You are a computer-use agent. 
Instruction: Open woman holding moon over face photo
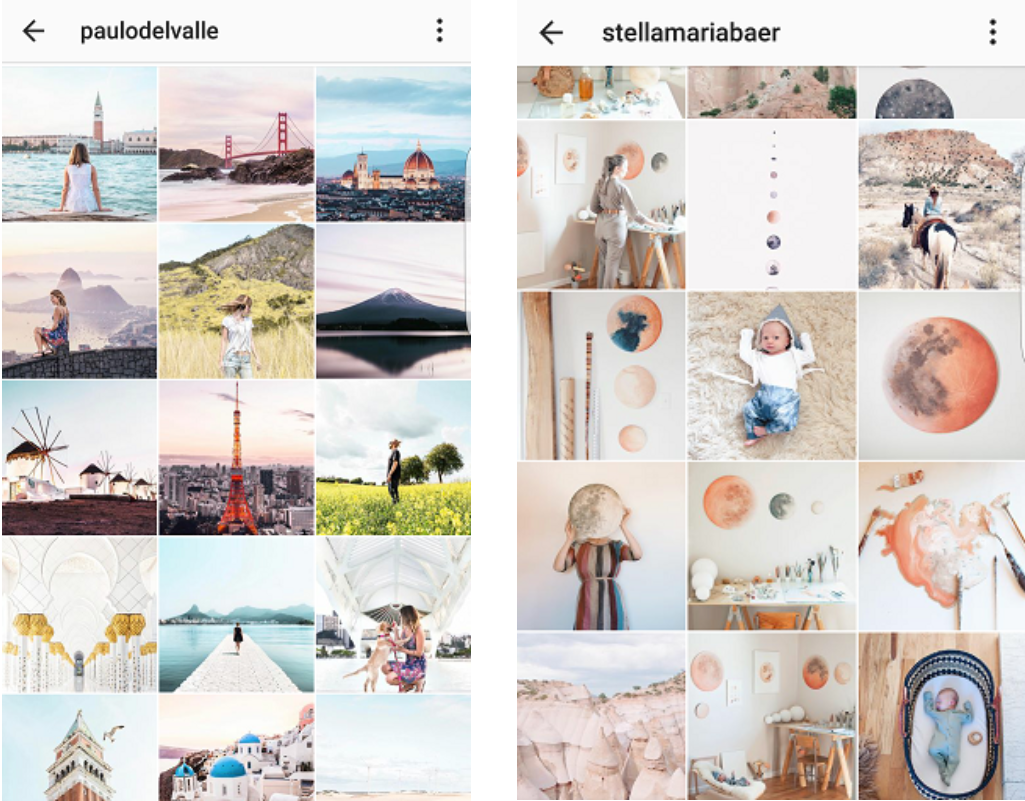pos(601,546)
